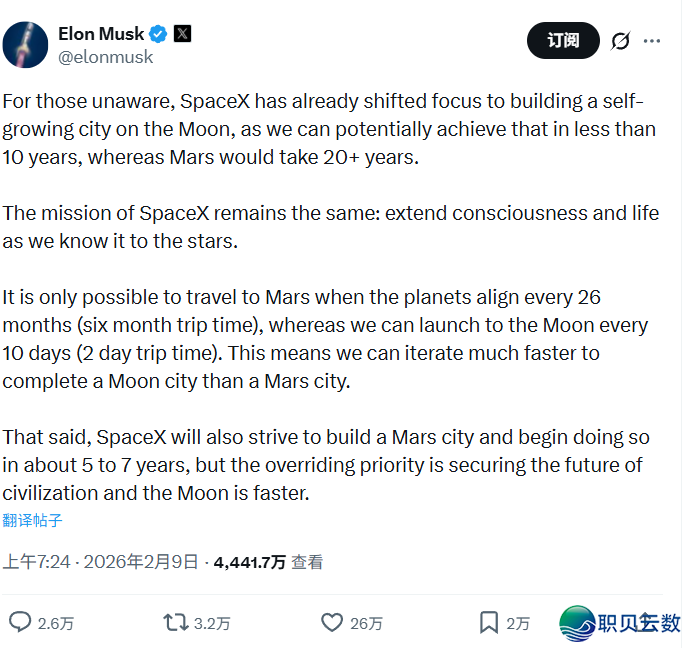The width and height of the screenshot is (688, 648).
Task: Click the blue verified checkmark badge
Action: coord(158,34)
